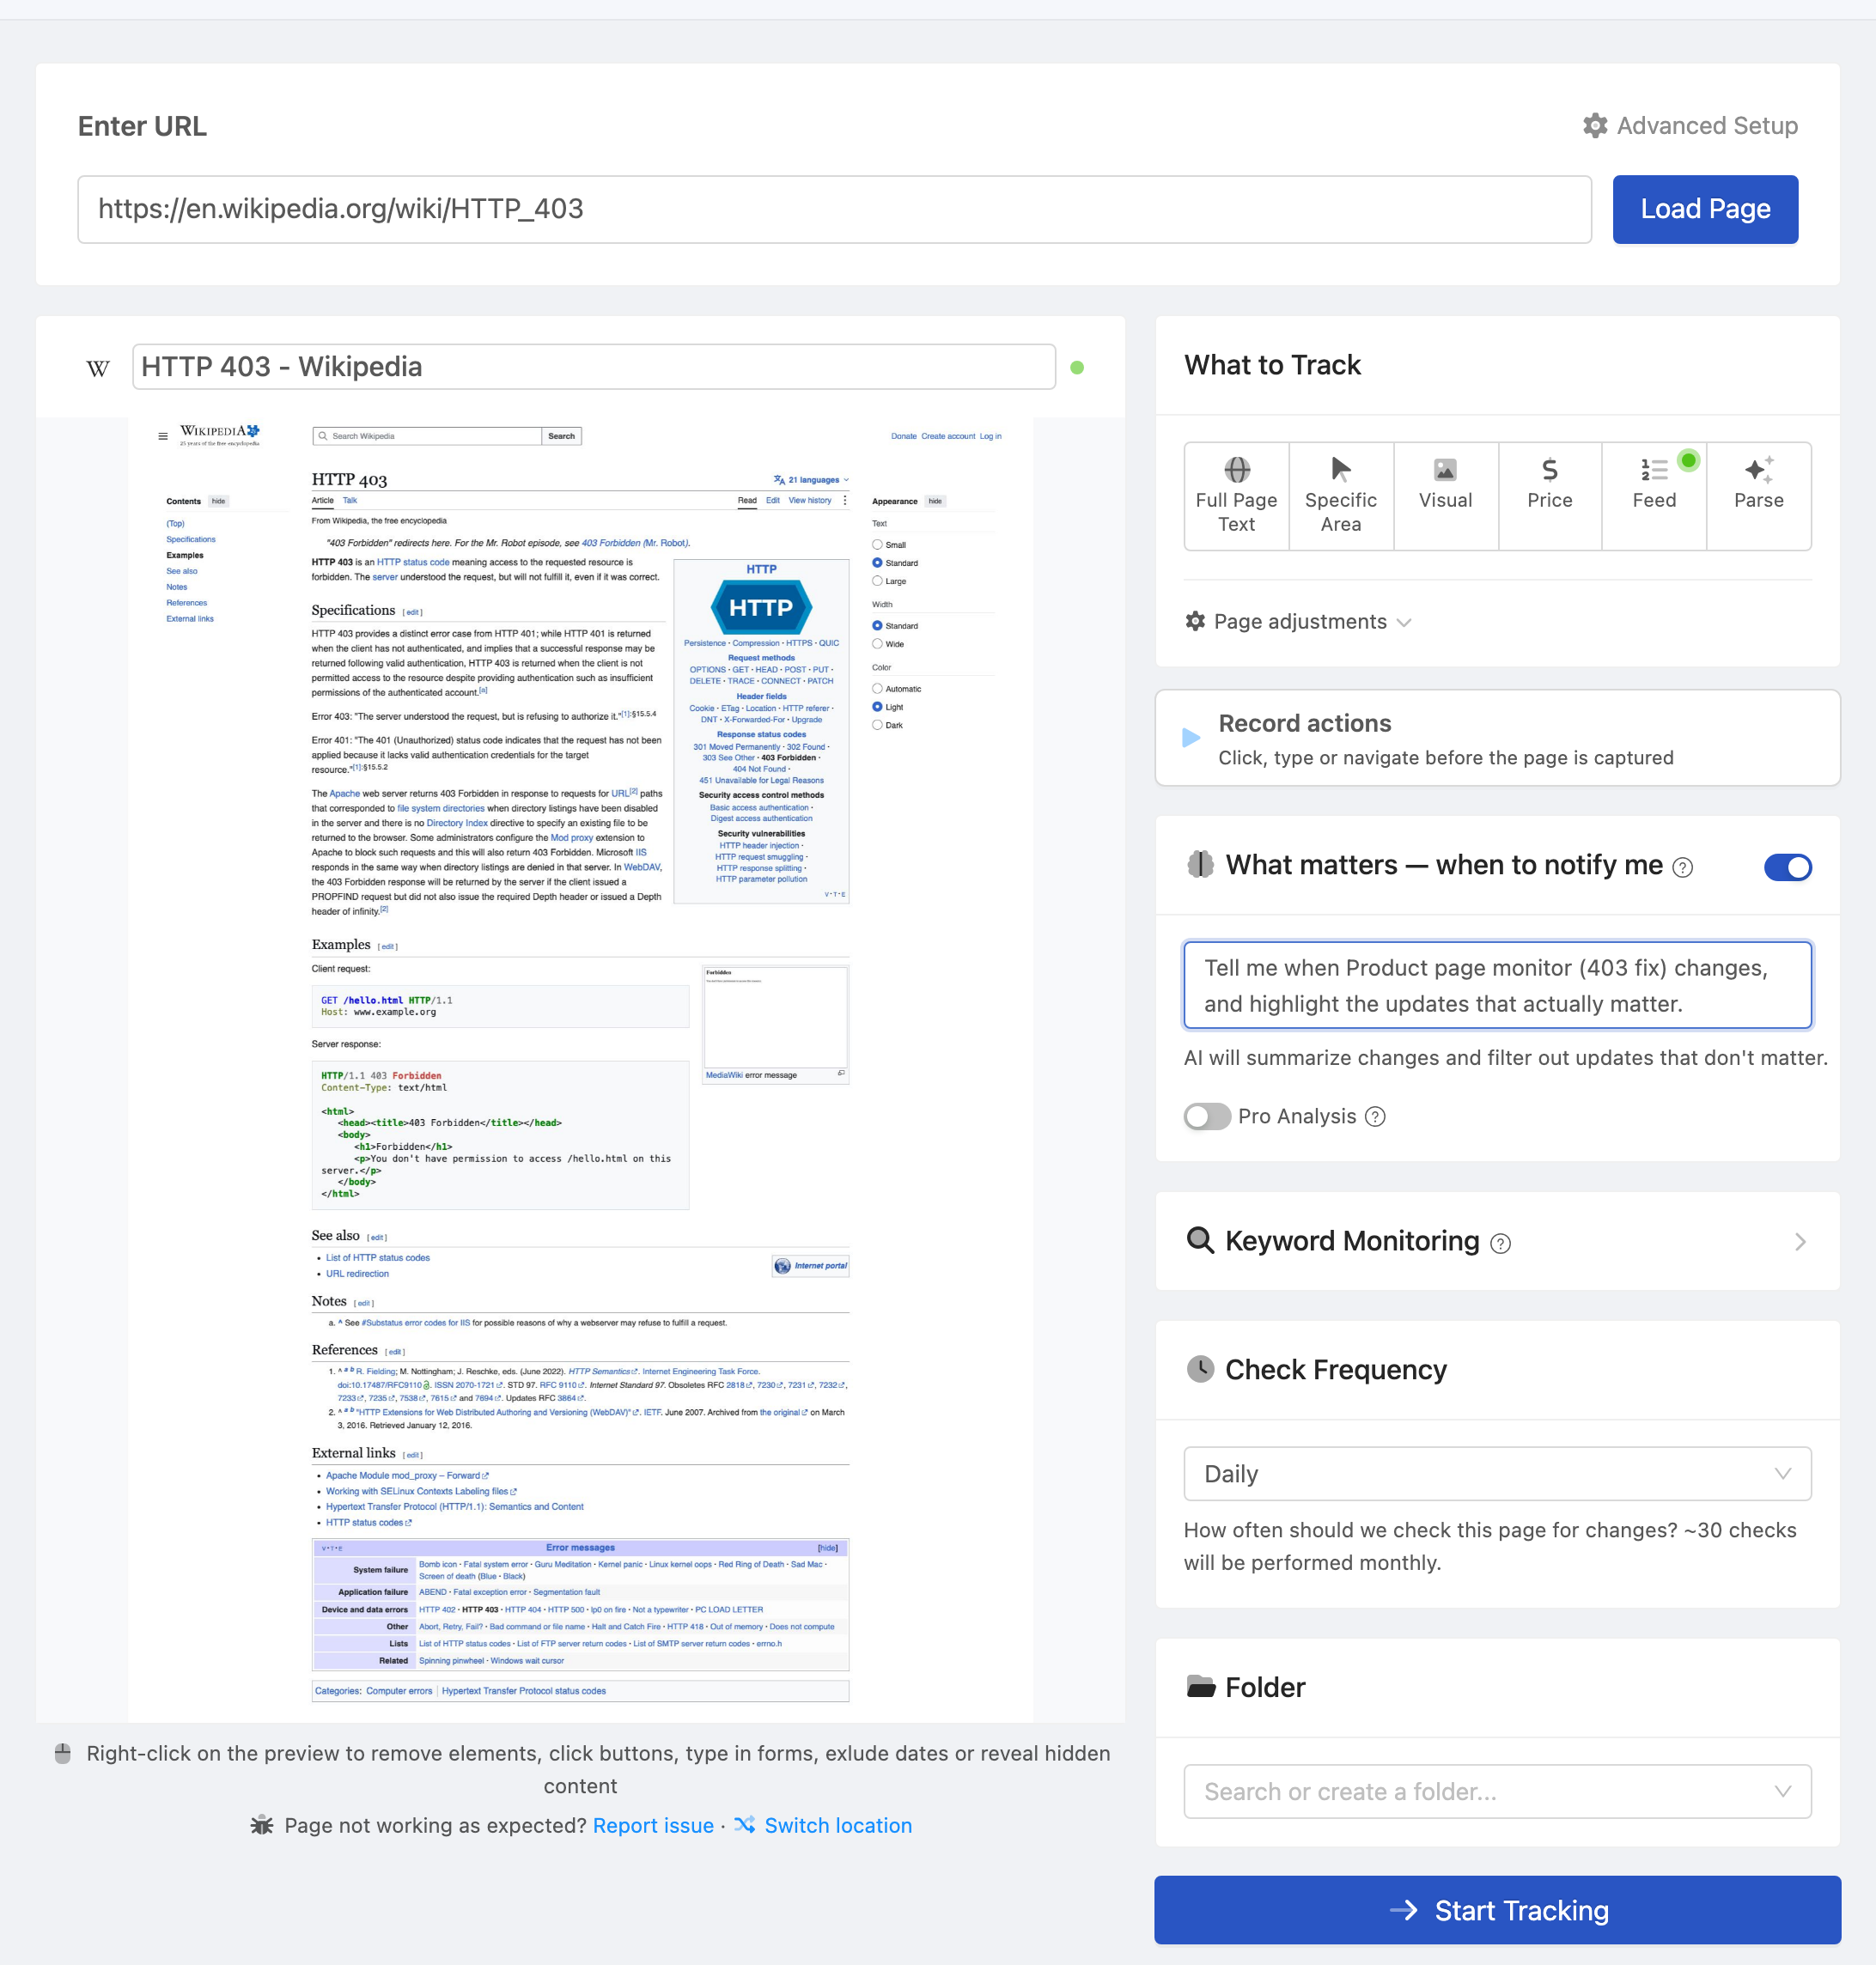Click the Page adjustments gear icon

click(1195, 621)
